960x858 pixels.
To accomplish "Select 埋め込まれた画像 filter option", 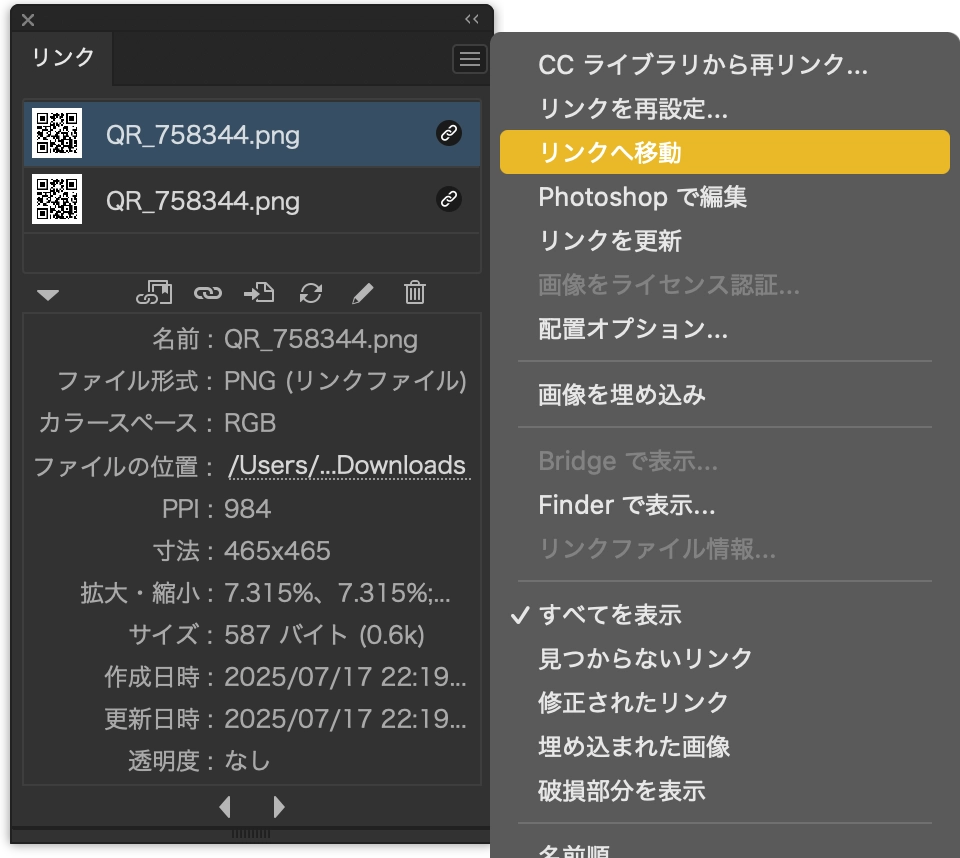I will point(725,747).
